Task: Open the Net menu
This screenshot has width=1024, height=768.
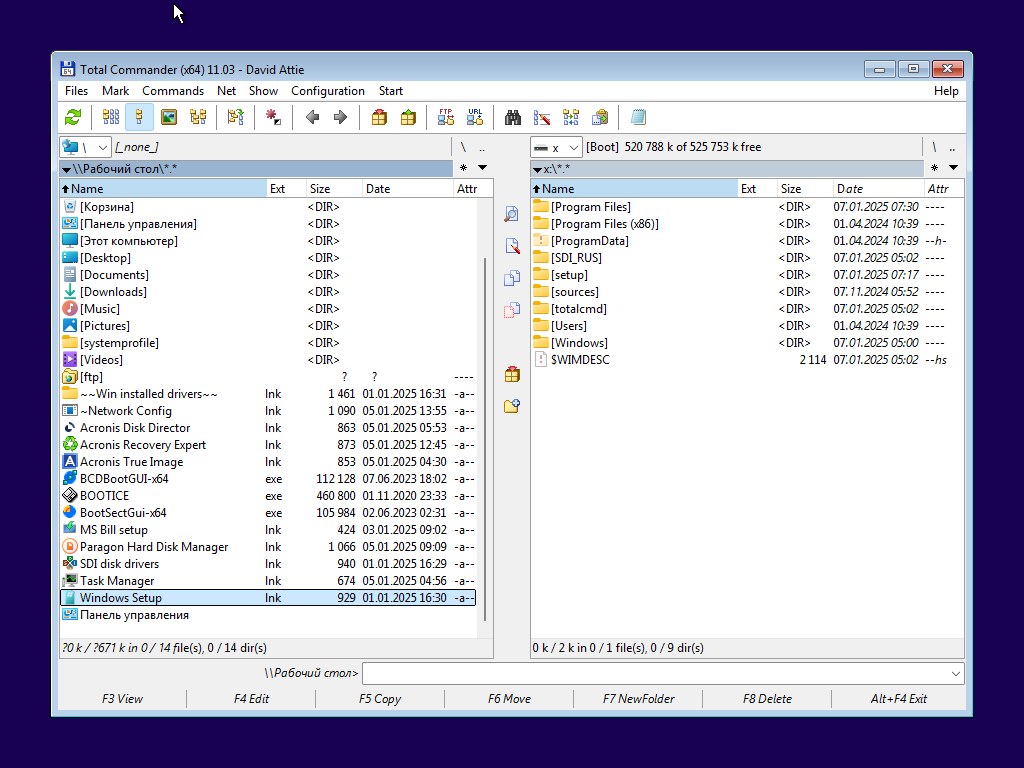Action: 227,91
